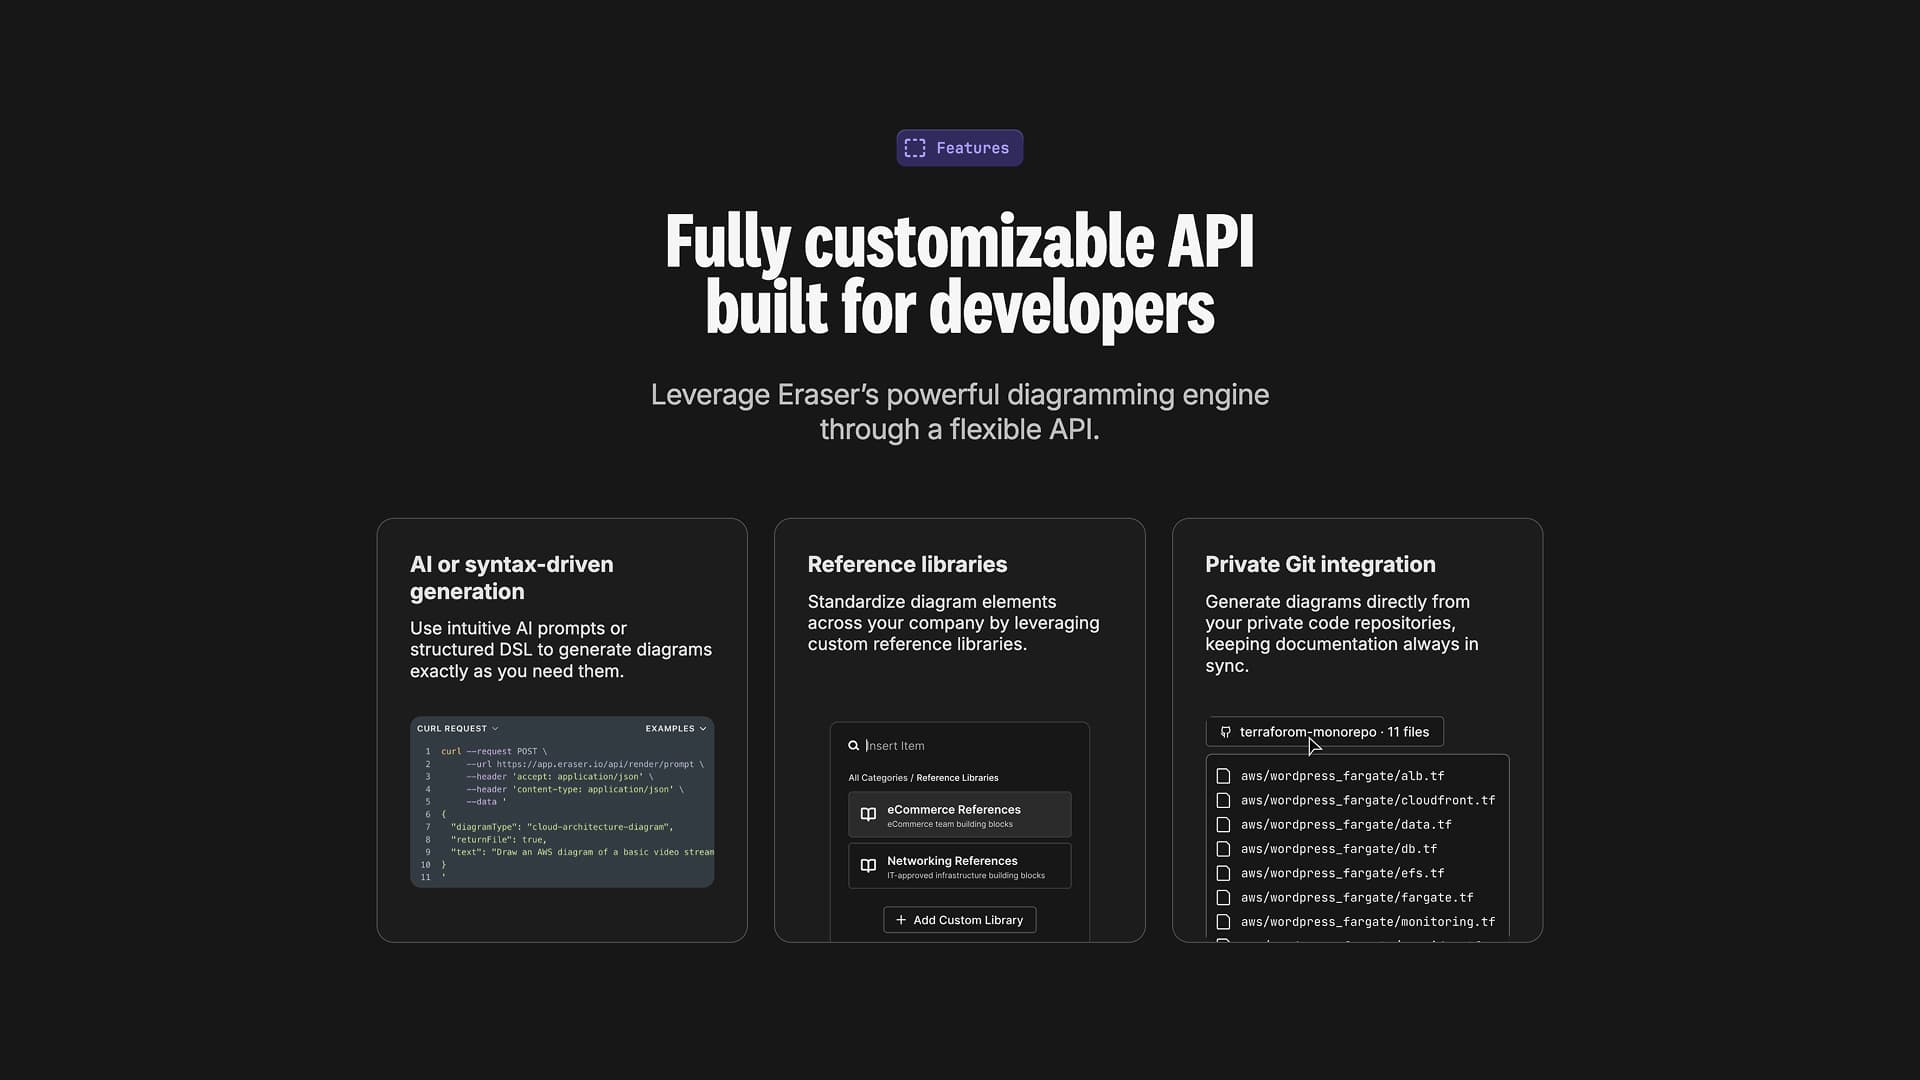Screen dimensions: 1920x1080
Task: Click the search magnifier icon
Action: click(x=854, y=746)
